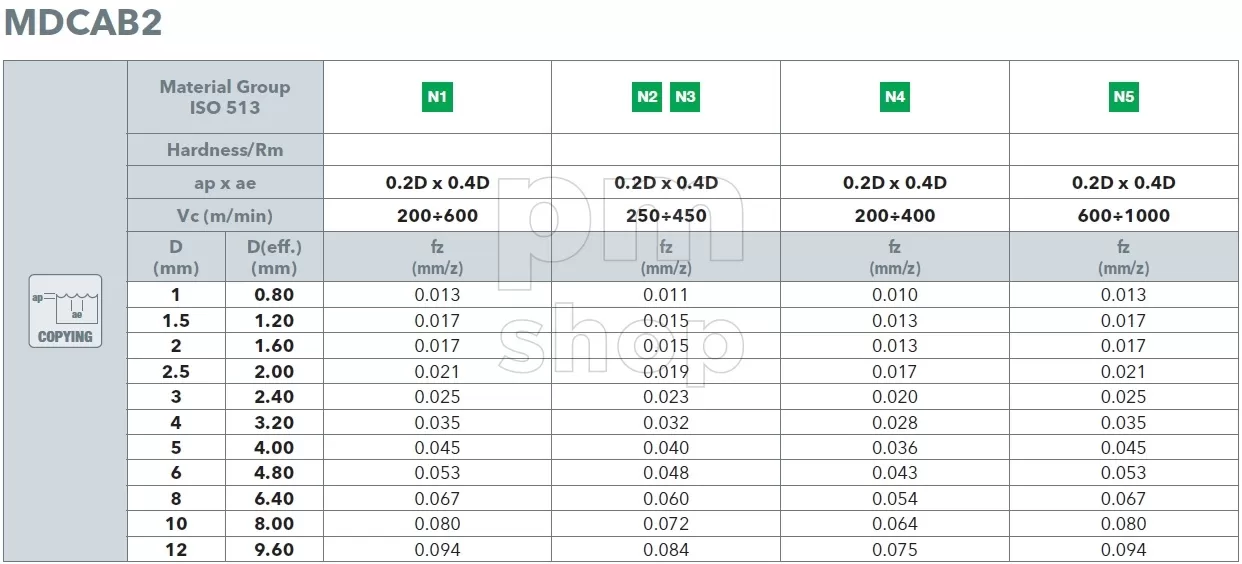Click the green N4 material group badge
This screenshot has width=1242, height=564.
[x=895, y=97]
